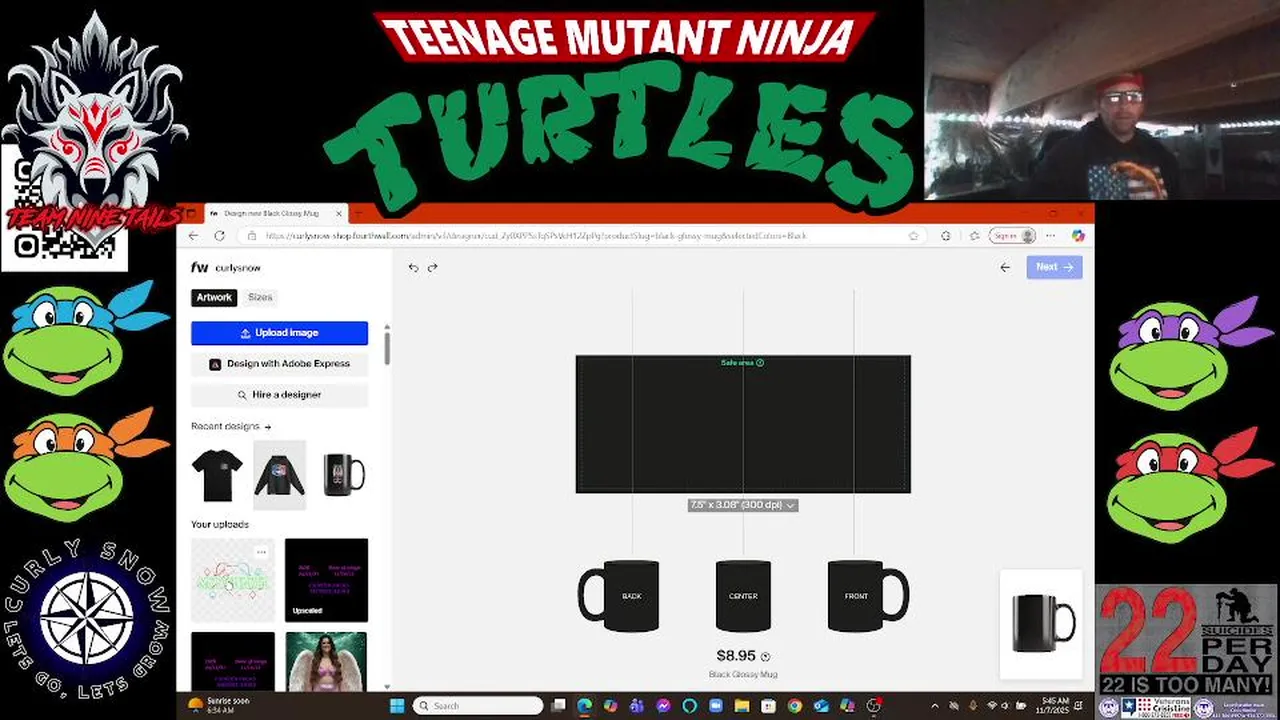Image resolution: width=1280 pixels, height=720 pixels.
Task: Click the Safe area info icon
Action: pos(760,363)
